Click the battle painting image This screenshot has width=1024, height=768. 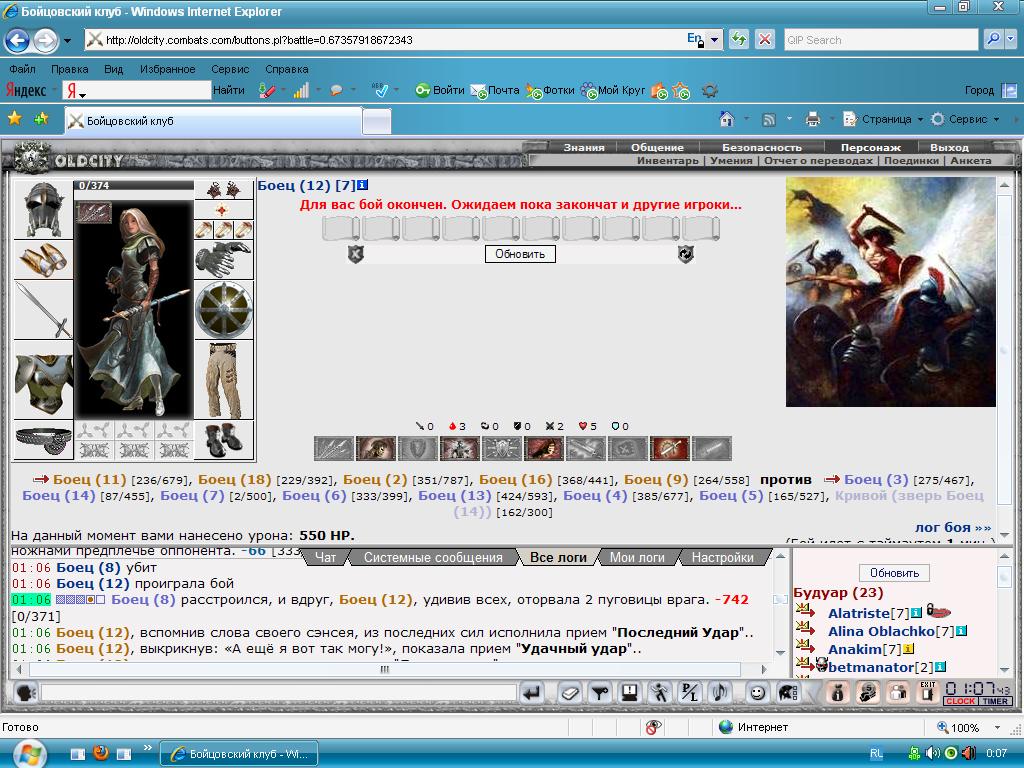pyautogui.click(x=891, y=292)
